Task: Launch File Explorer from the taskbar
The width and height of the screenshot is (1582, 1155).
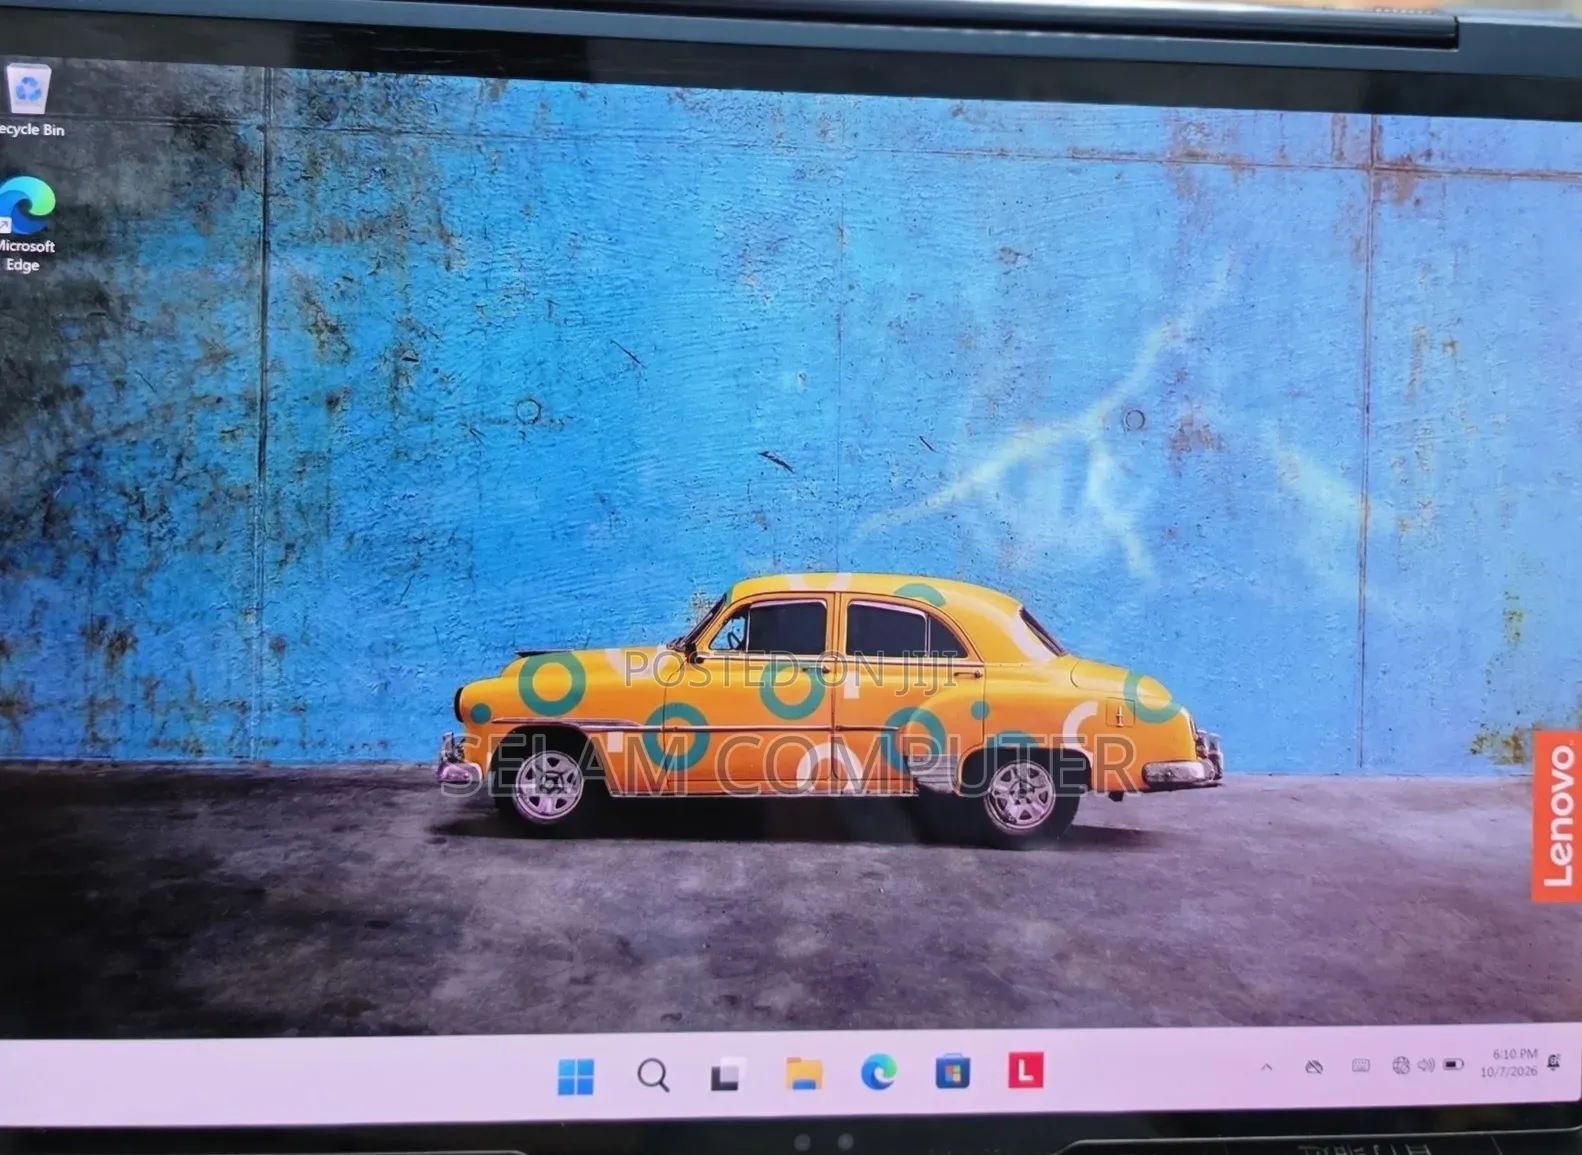Action: (x=803, y=1073)
